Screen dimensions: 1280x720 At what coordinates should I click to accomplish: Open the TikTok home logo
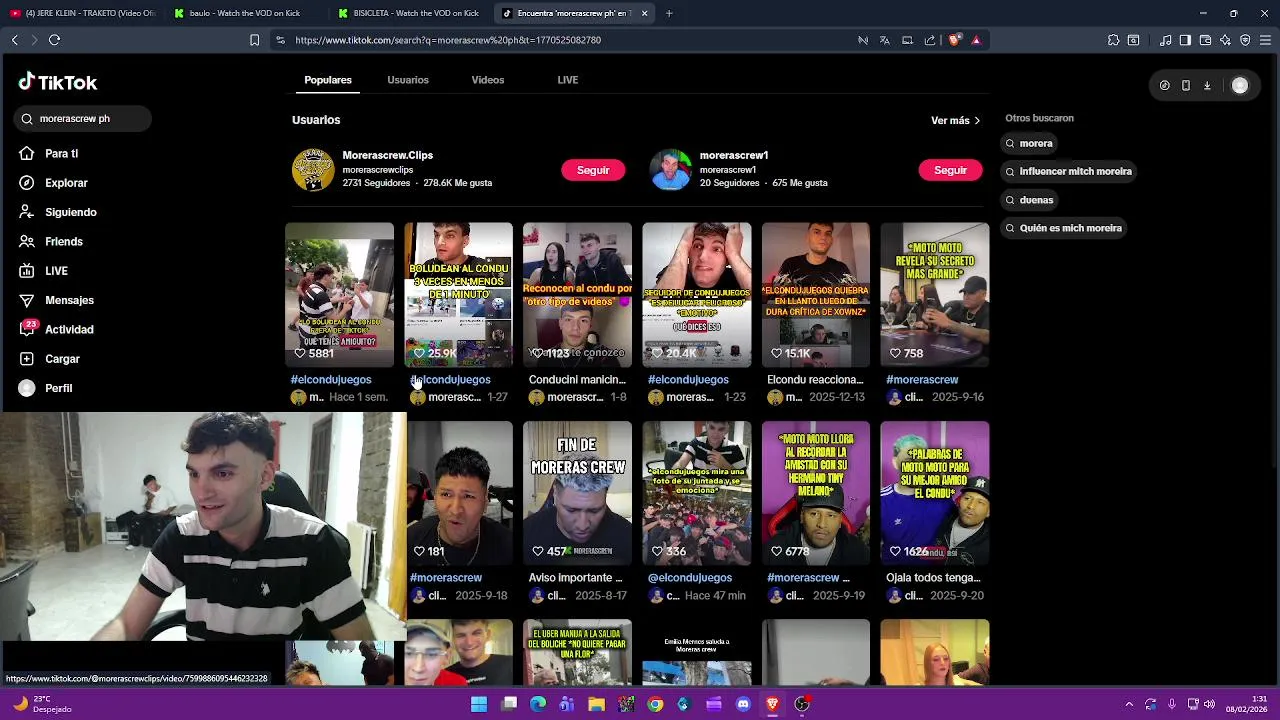tap(58, 82)
